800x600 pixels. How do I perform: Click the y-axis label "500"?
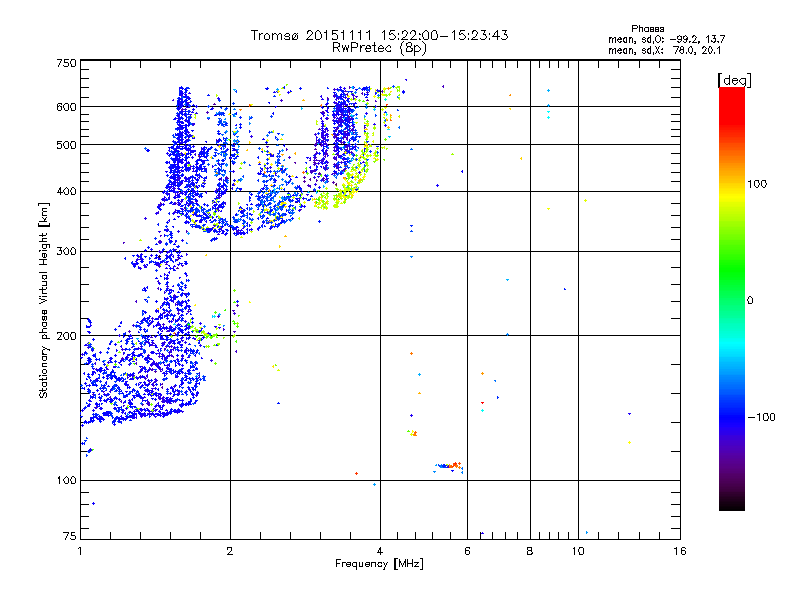pyautogui.click(x=66, y=145)
